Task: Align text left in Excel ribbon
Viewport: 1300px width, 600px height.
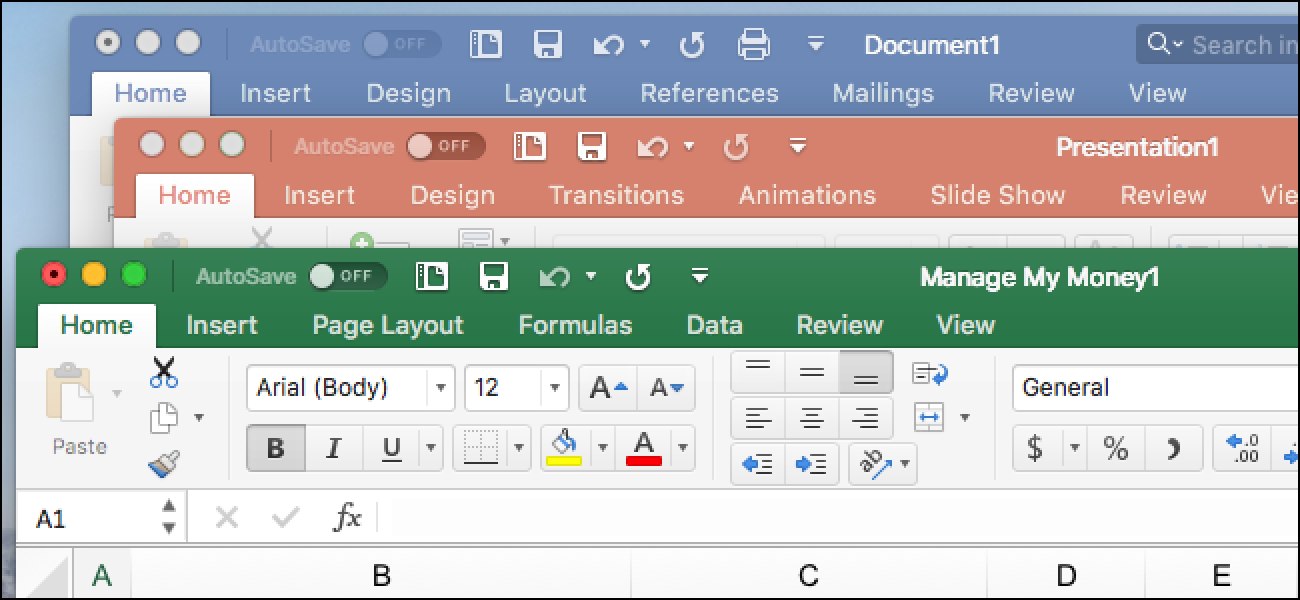Action: [758, 417]
